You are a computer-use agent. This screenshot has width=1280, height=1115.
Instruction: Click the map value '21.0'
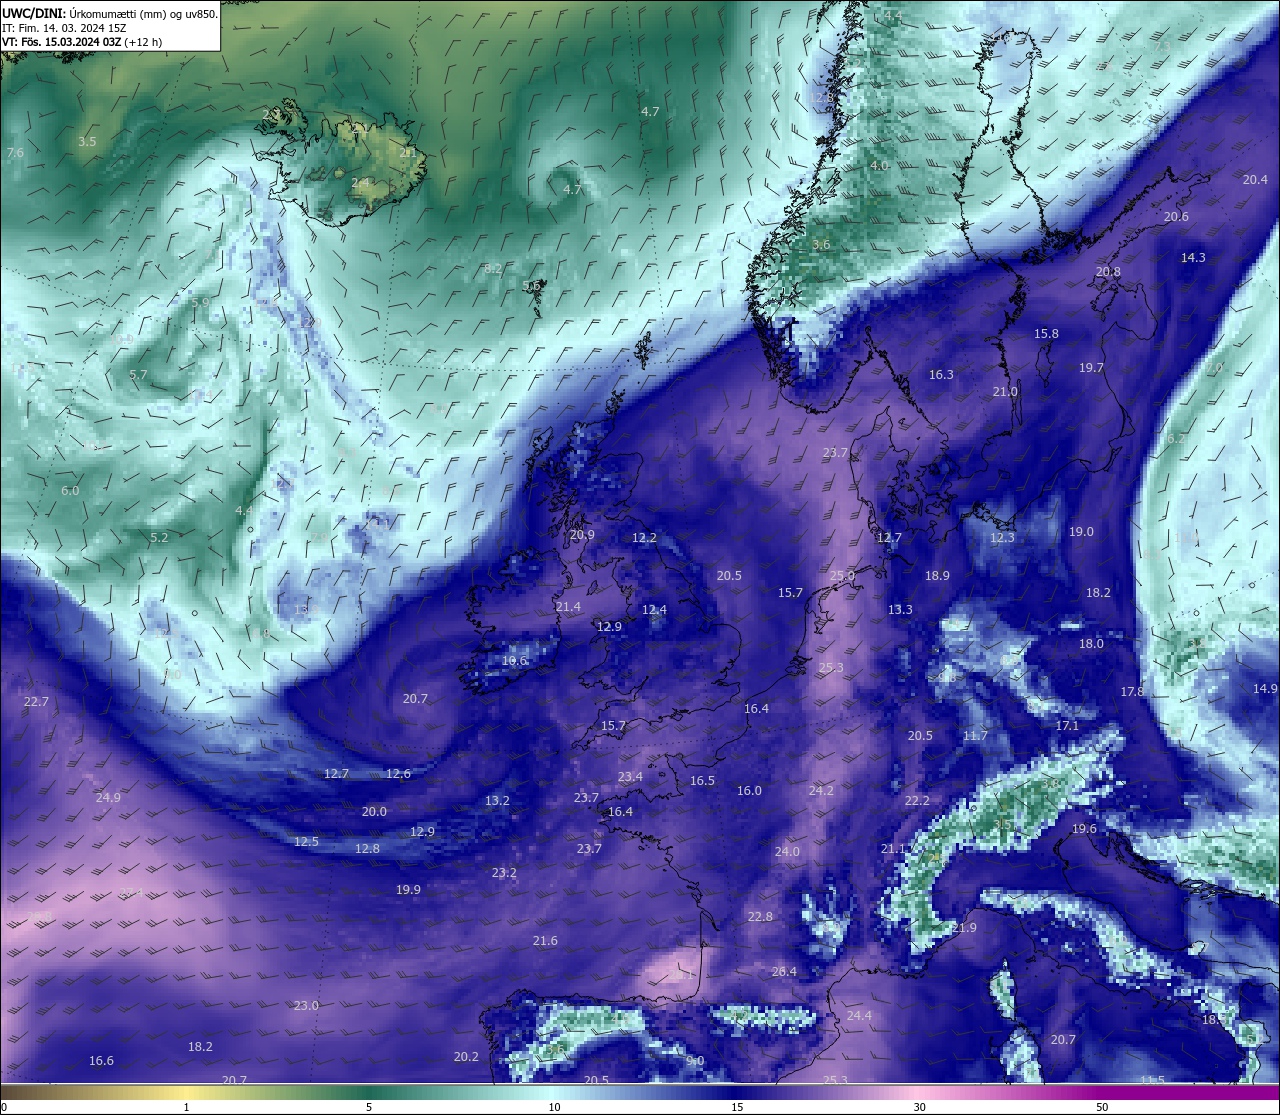point(1005,392)
